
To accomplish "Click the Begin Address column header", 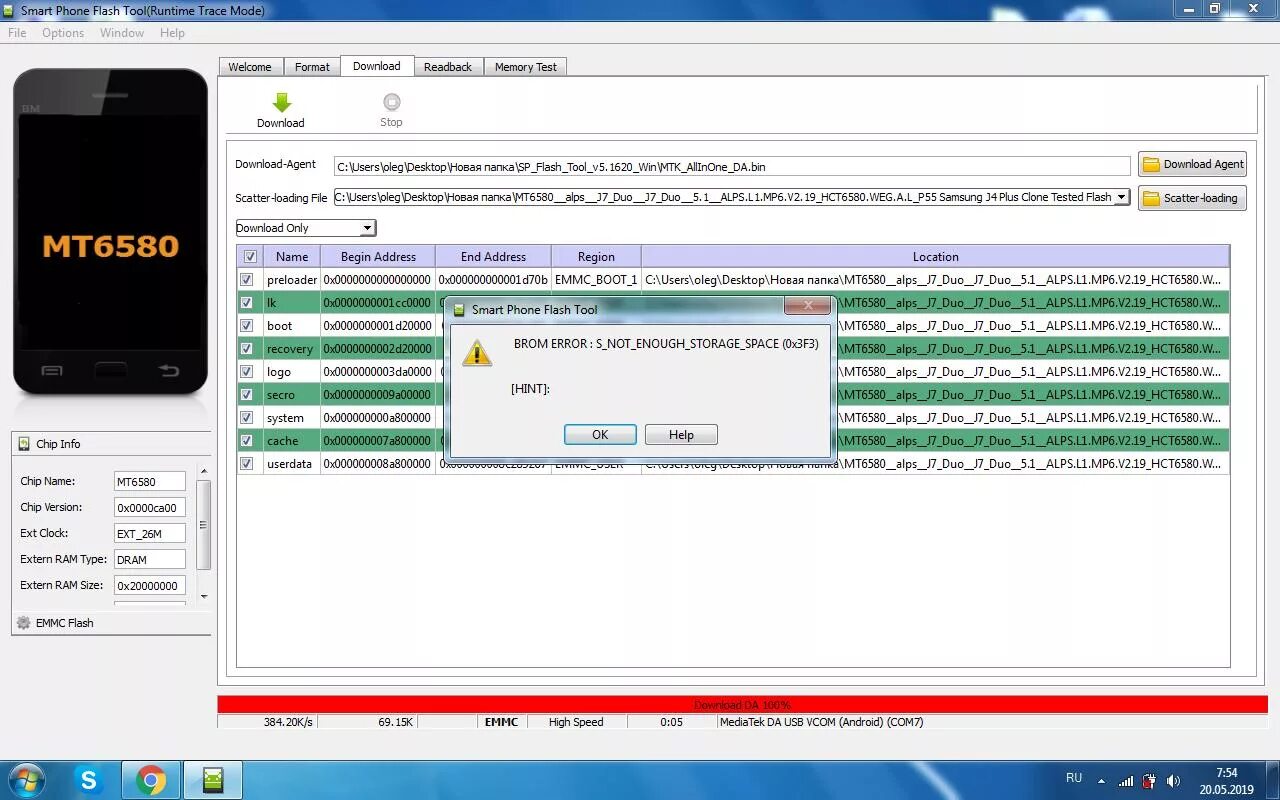I will 378,257.
